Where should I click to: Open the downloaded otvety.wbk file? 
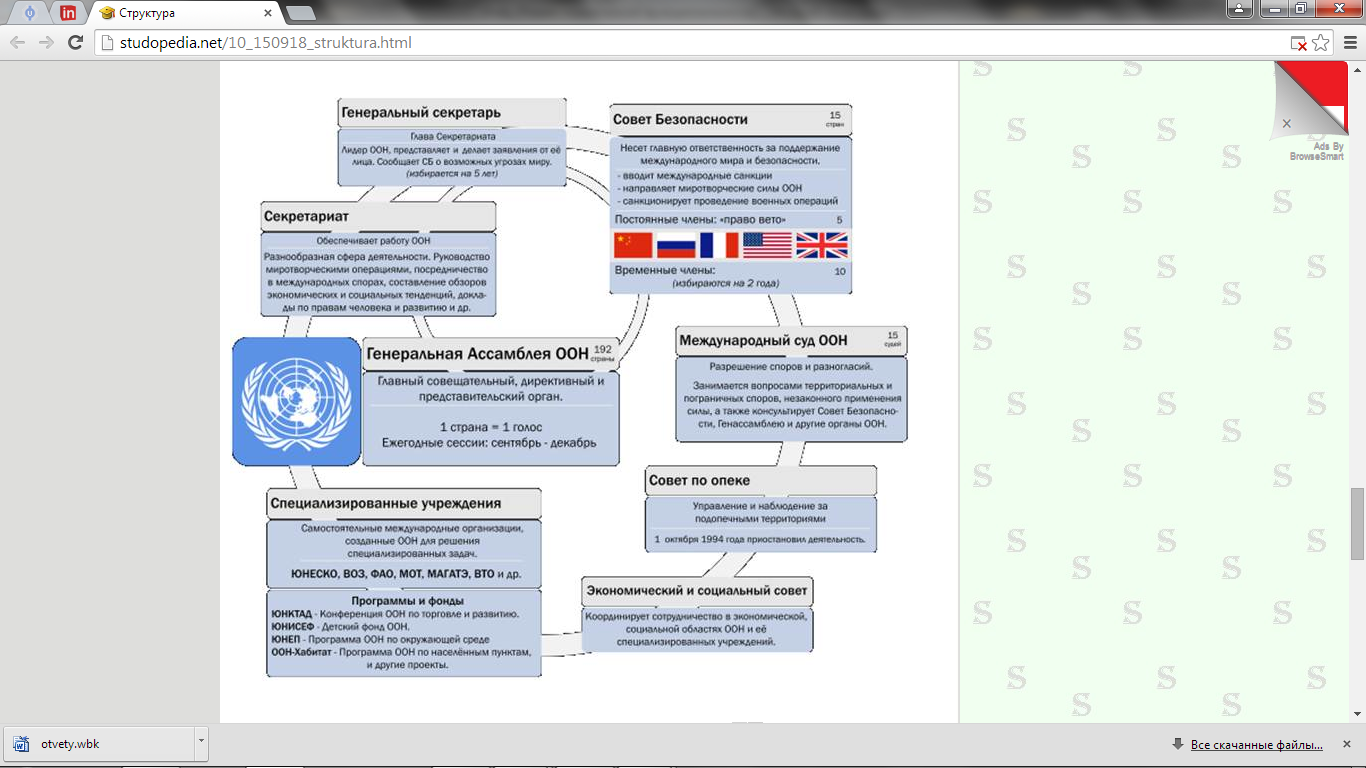[98, 744]
